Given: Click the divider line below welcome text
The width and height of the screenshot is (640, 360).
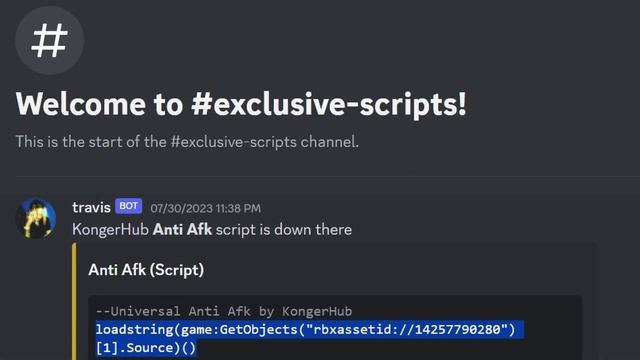Looking at the screenshot, I should click(328, 176).
